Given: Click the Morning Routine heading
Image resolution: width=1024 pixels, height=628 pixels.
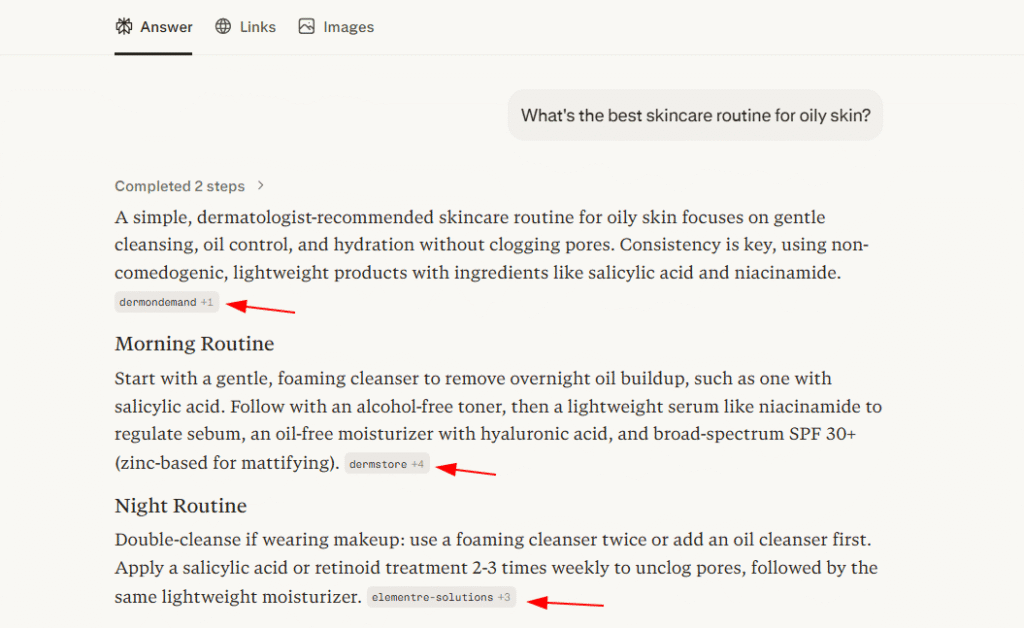Looking at the screenshot, I should [194, 344].
